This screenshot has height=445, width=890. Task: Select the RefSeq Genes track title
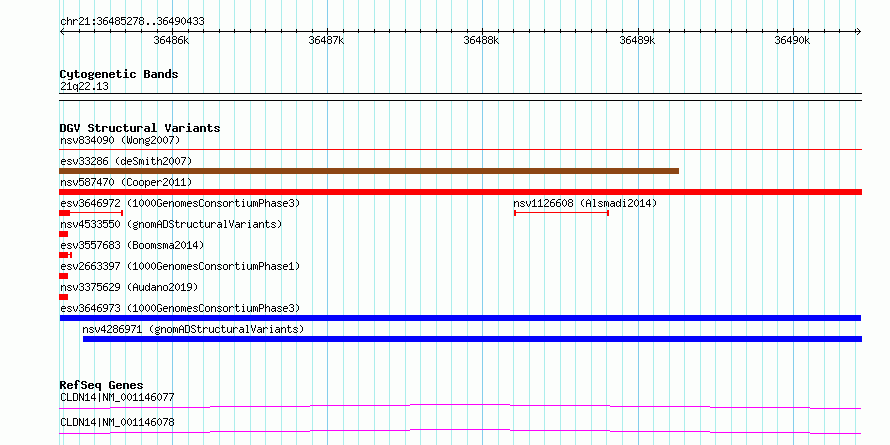[101, 385]
